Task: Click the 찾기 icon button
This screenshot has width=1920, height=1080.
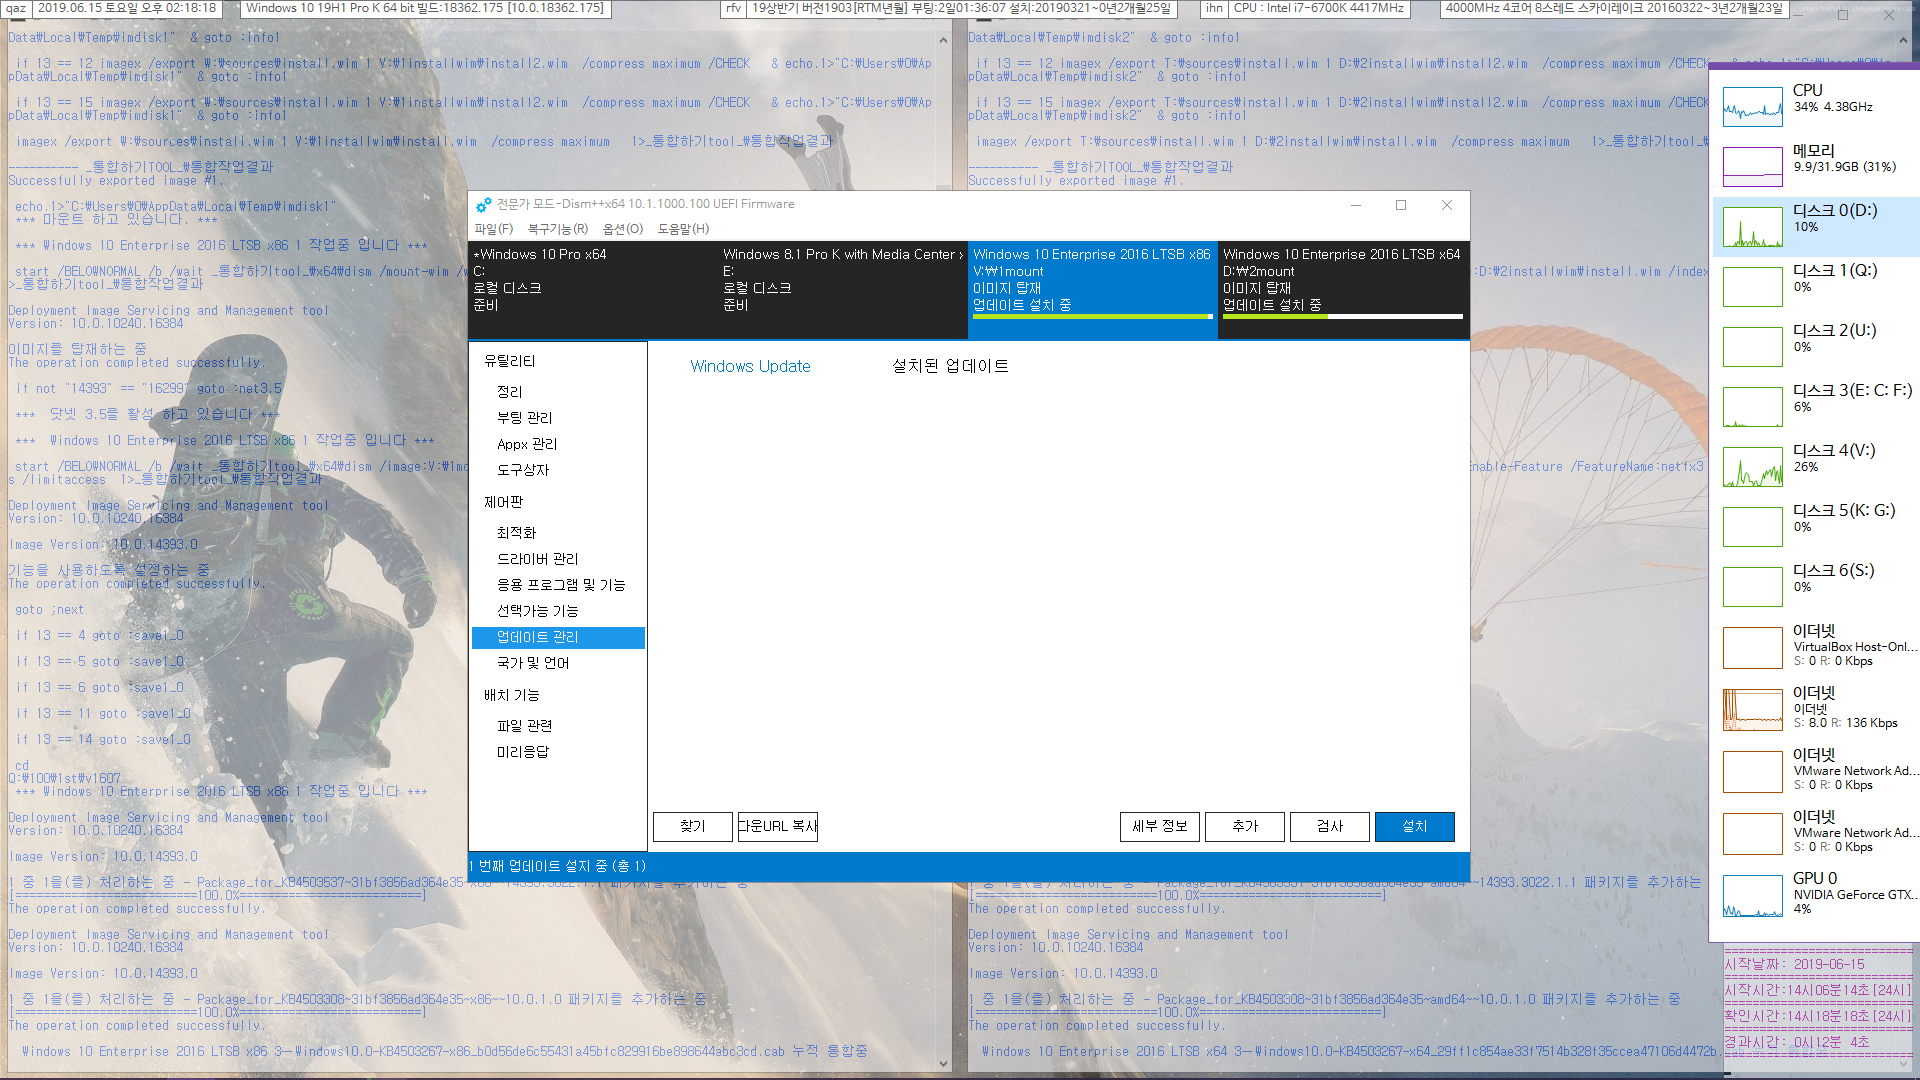Action: (x=691, y=825)
